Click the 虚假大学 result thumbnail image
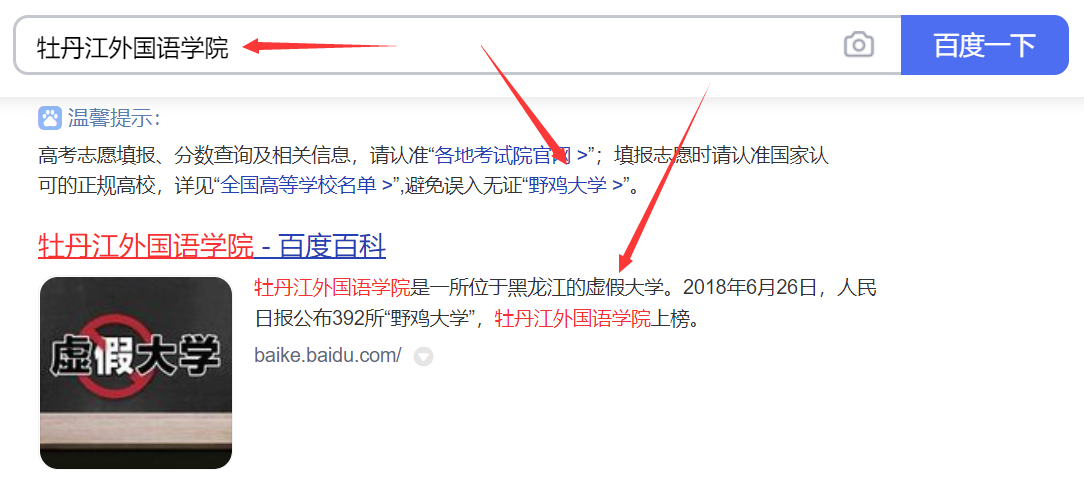 (136, 372)
